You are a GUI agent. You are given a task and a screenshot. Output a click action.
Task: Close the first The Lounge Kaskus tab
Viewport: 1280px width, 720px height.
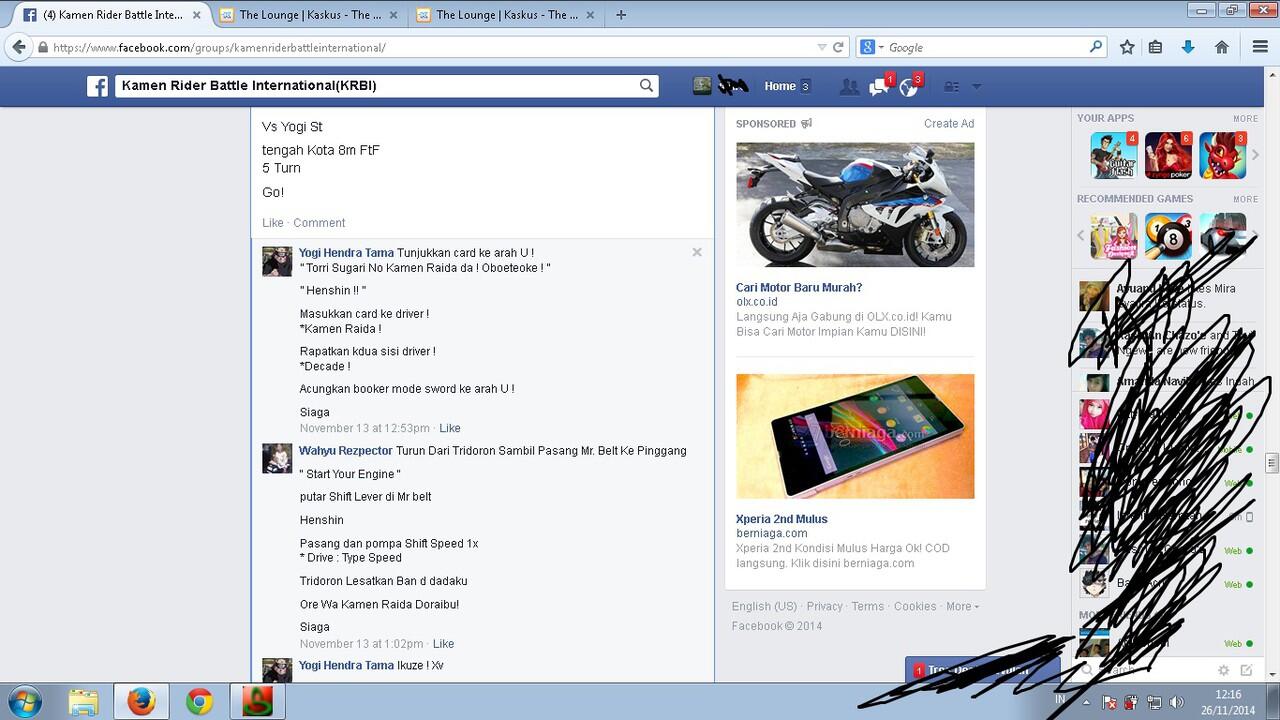coord(393,15)
